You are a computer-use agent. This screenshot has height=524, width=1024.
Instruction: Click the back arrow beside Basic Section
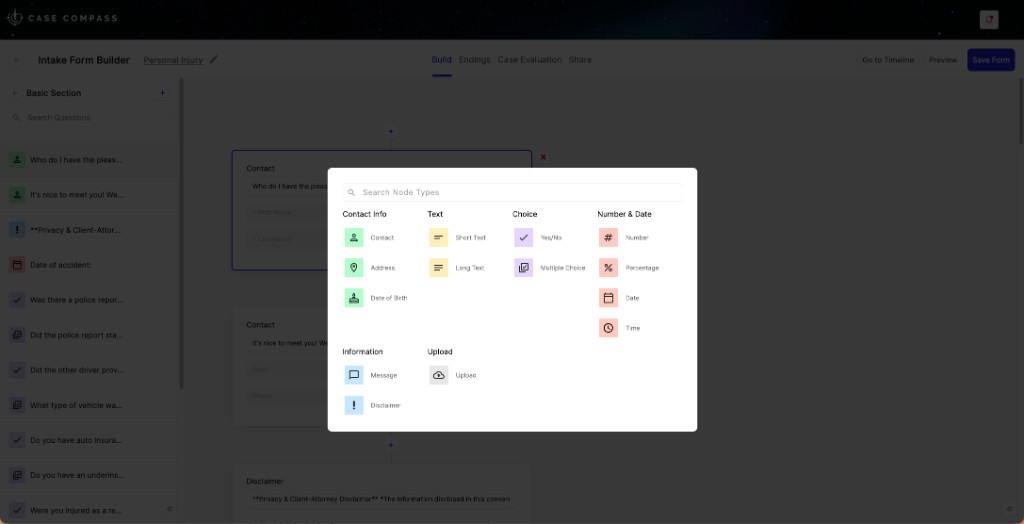pyautogui.click(x=15, y=93)
